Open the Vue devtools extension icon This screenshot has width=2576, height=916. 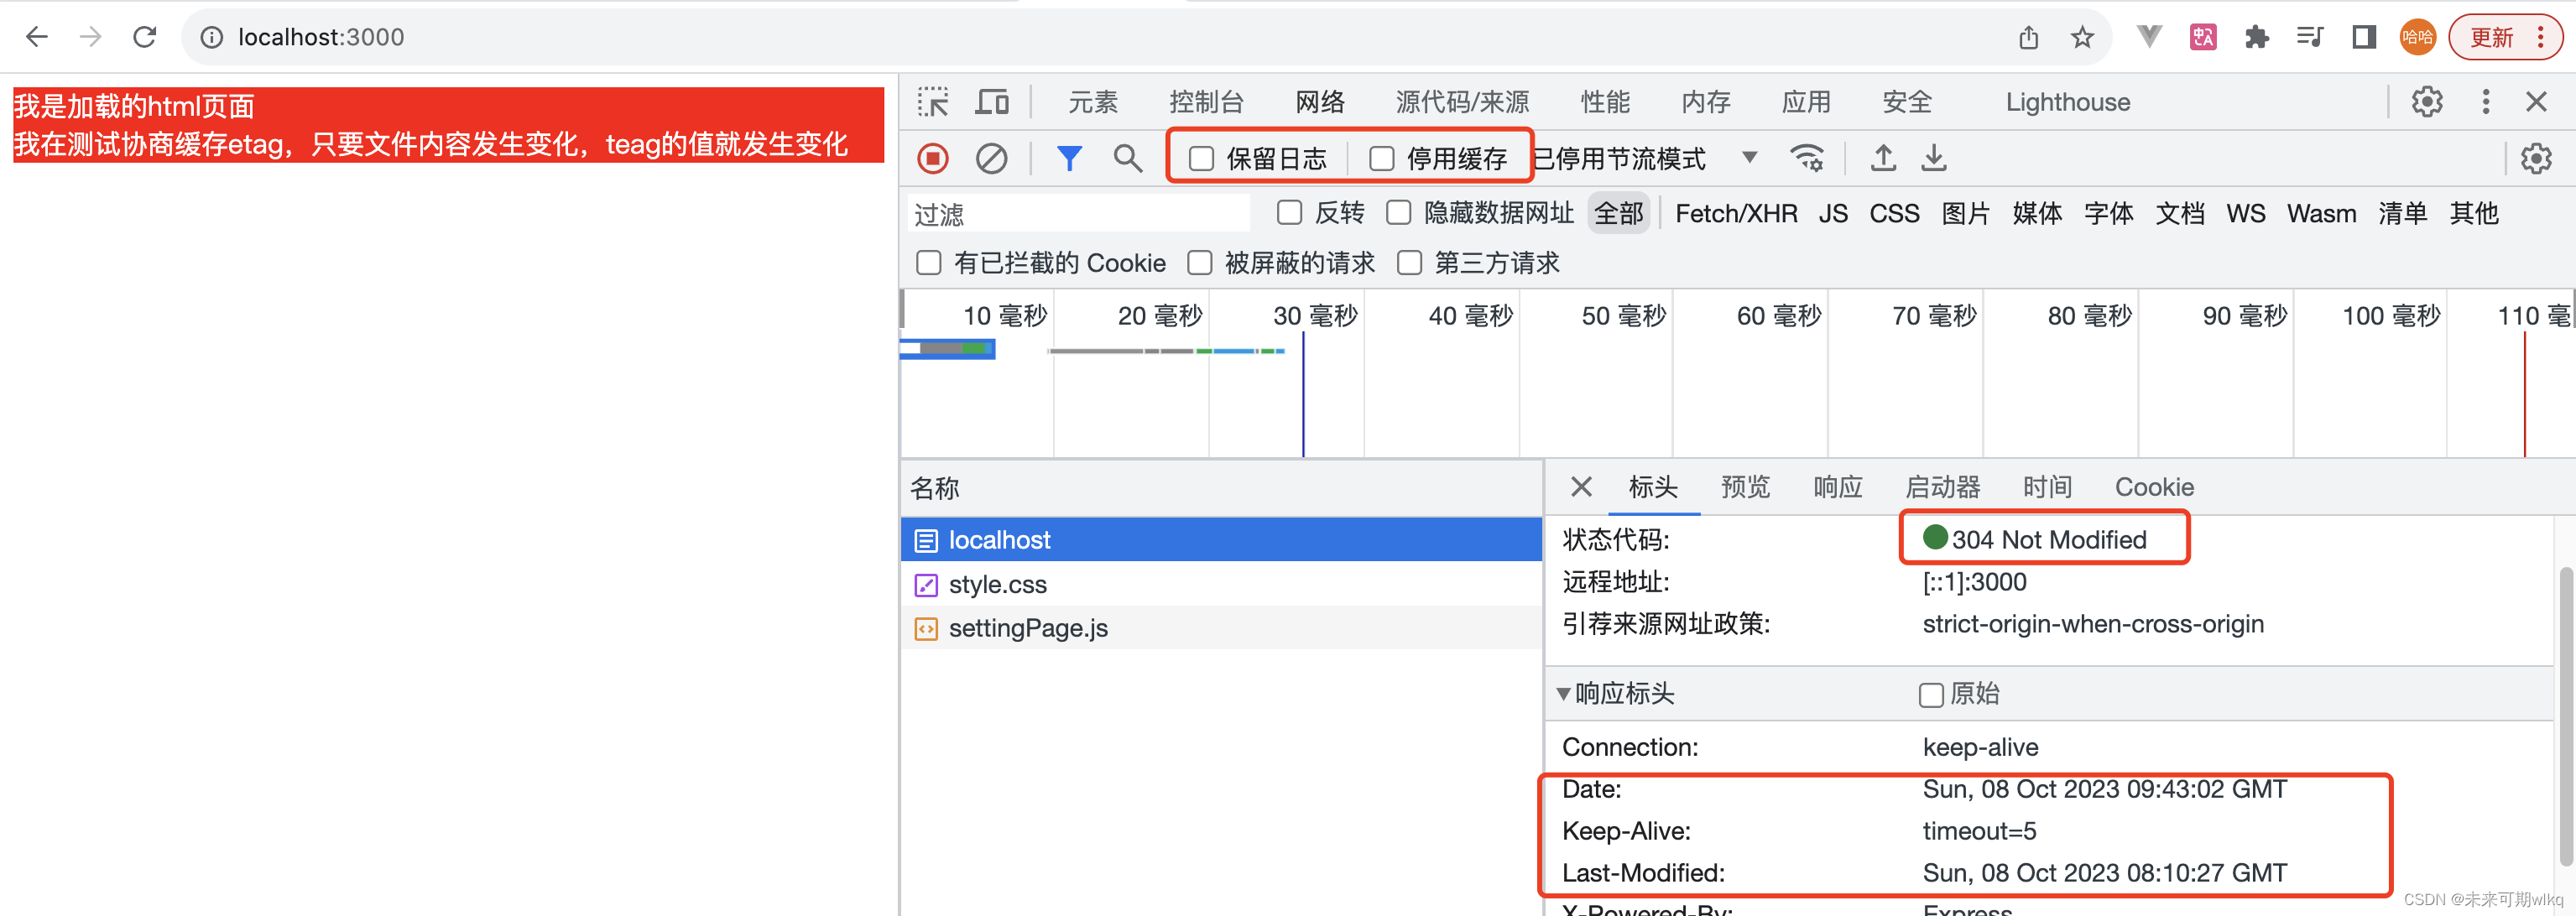[2149, 38]
